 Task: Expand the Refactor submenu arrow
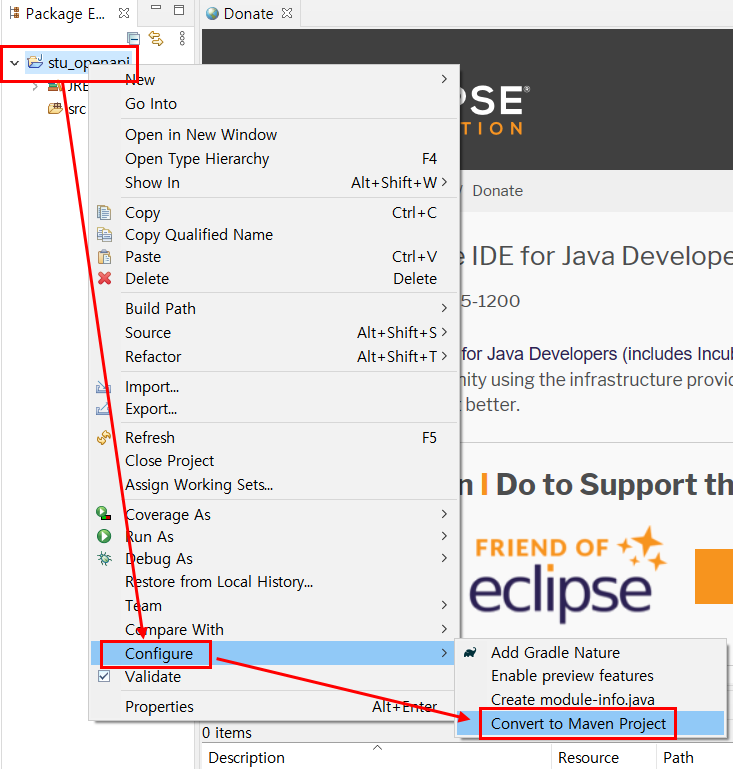[444, 356]
